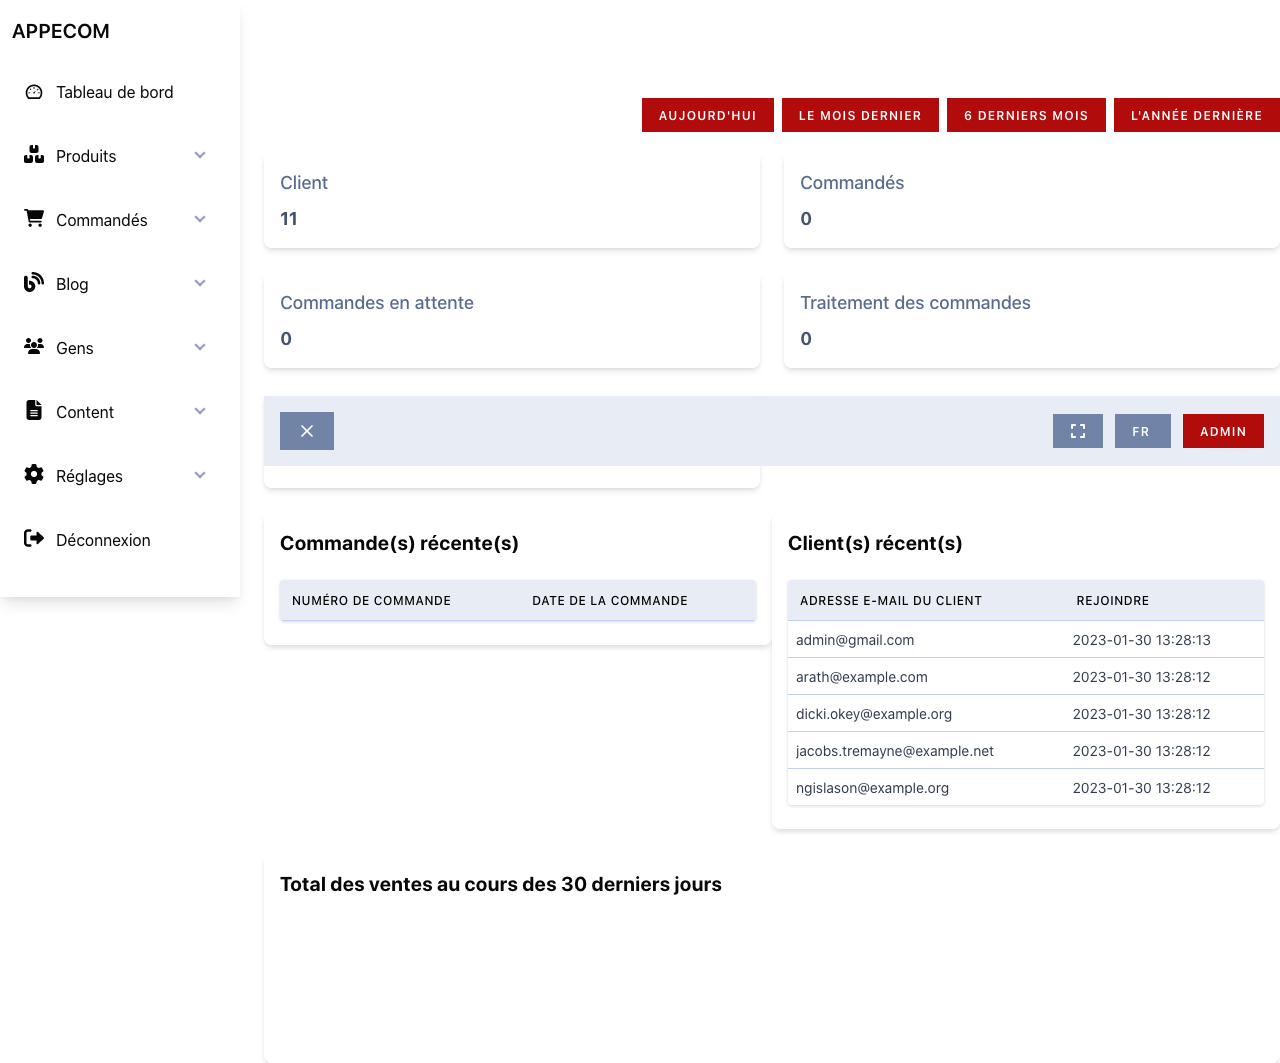Filter stats by 6 DERNIERS MOIS
The image size is (1280, 1063).
1026,115
